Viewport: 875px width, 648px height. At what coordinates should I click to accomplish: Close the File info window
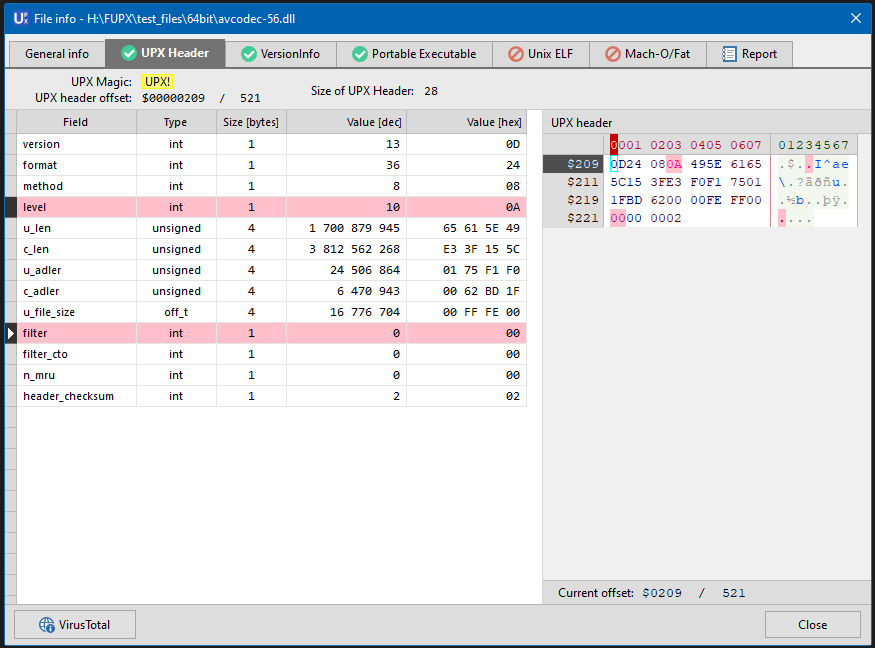point(856,18)
